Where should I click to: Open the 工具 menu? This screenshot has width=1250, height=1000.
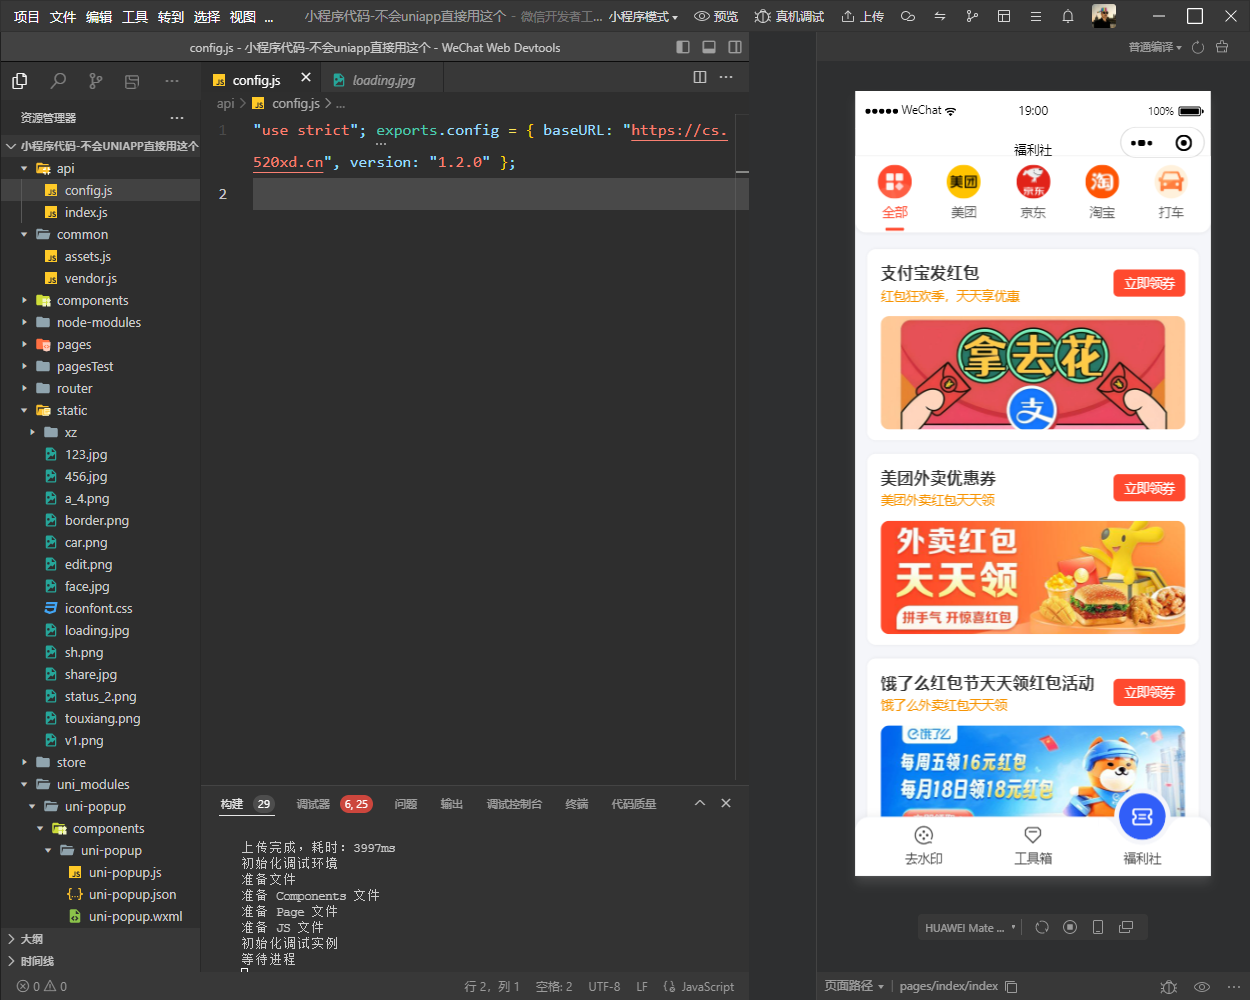click(135, 16)
